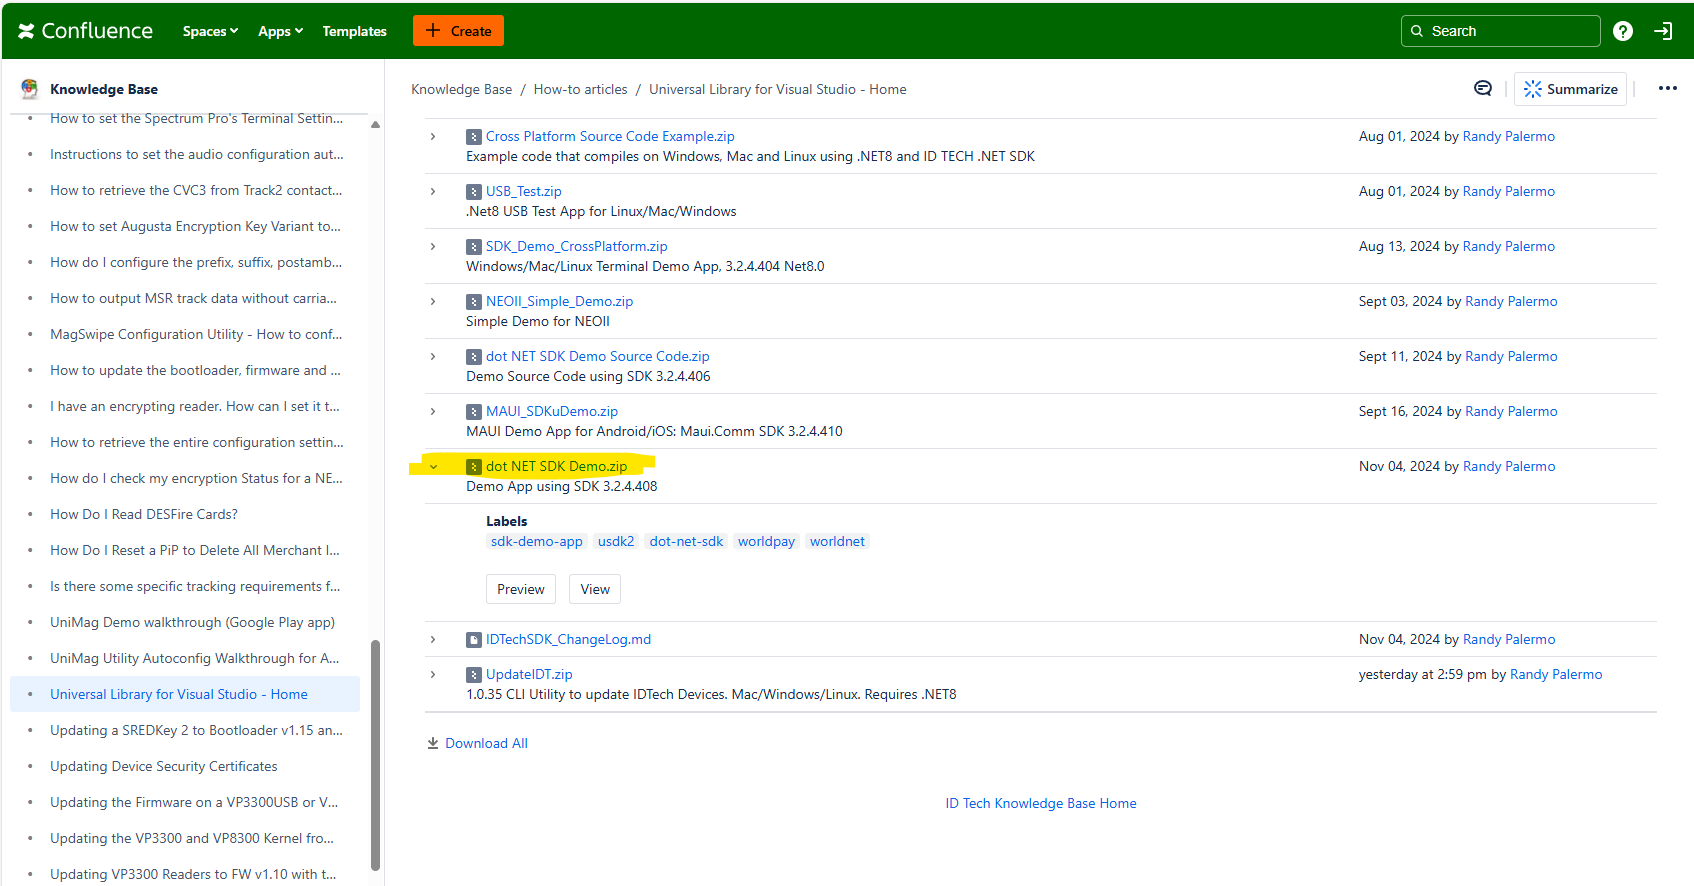1694x886 pixels.
Task: Click the Knowledge Base space avatar
Action: pyautogui.click(x=29, y=89)
